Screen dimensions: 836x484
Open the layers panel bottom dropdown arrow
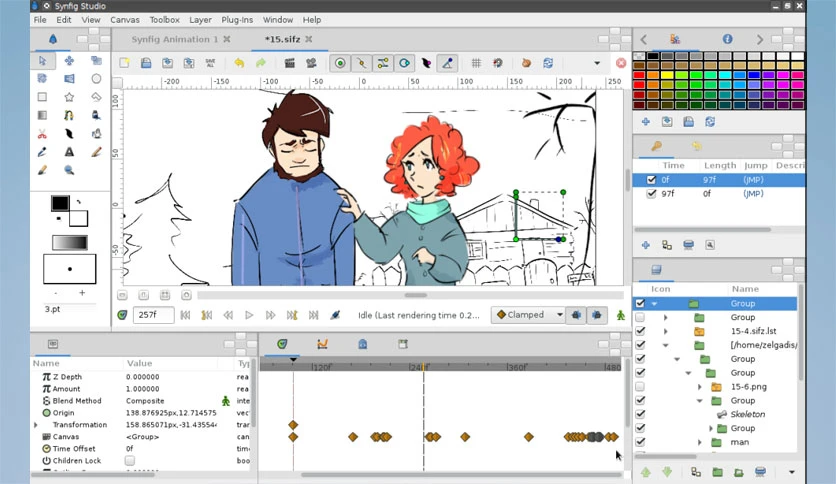(x=791, y=472)
